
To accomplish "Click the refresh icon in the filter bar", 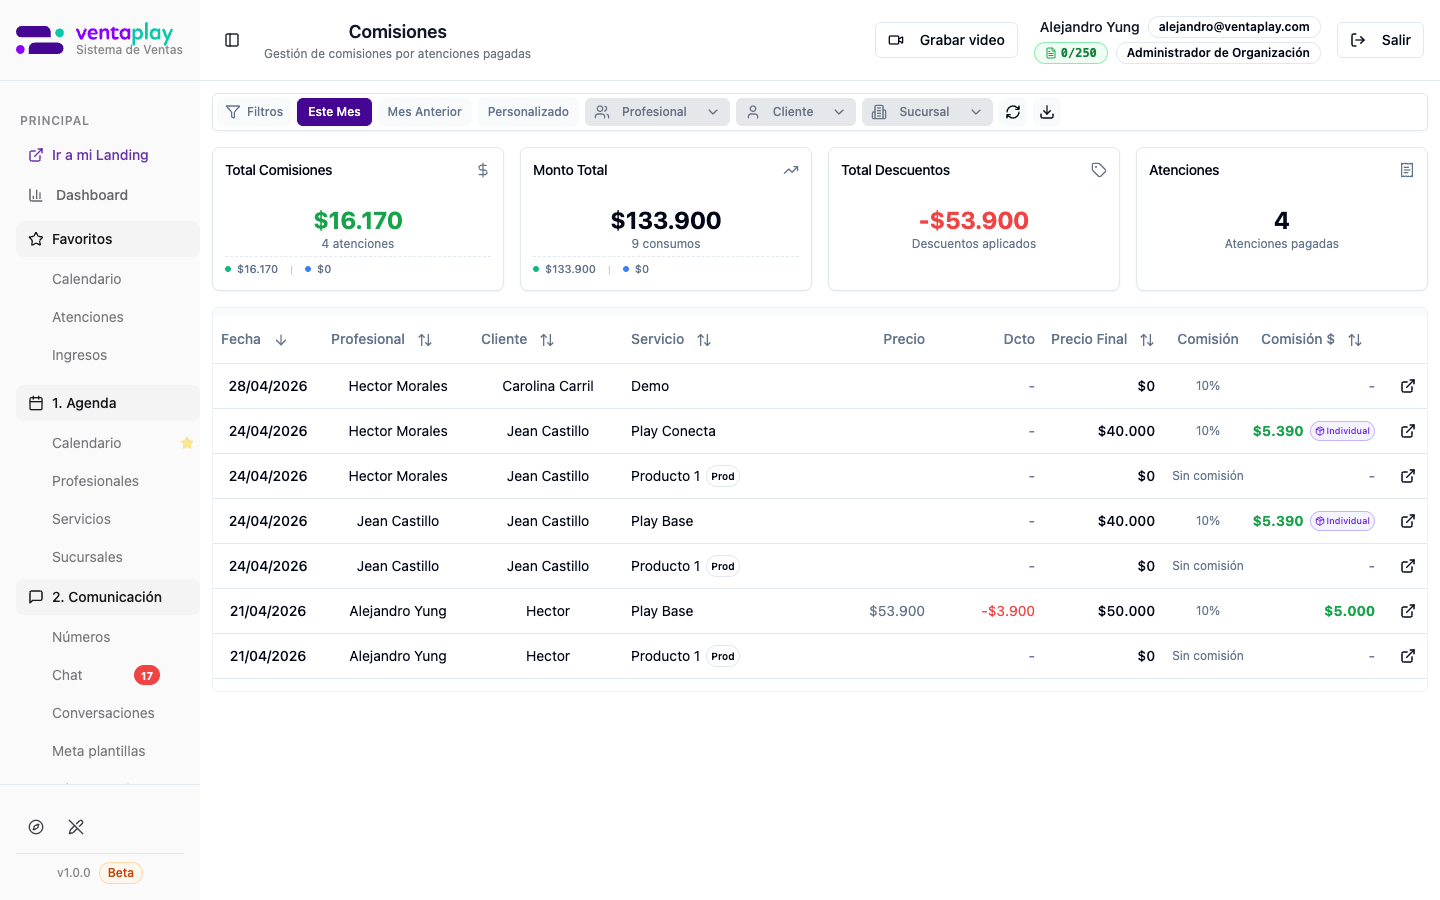I will coord(1013,112).
